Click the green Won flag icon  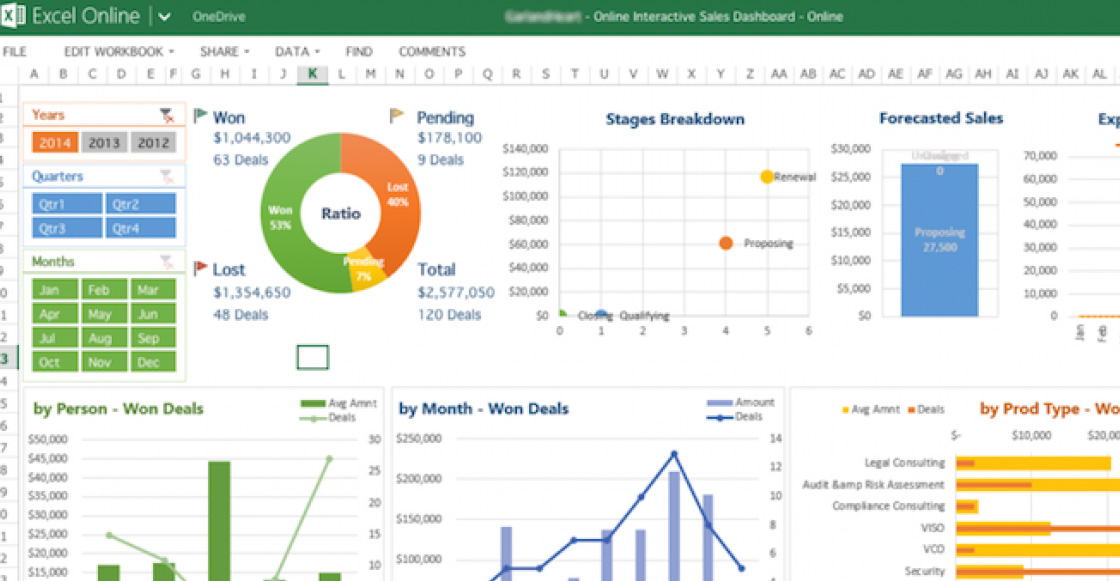(200, 117)
